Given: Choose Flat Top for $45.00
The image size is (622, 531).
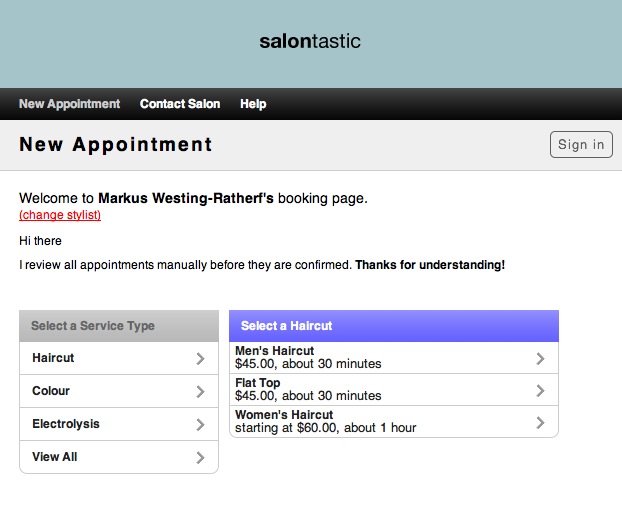Looking at the screenshot, I should tap(394, 389).
